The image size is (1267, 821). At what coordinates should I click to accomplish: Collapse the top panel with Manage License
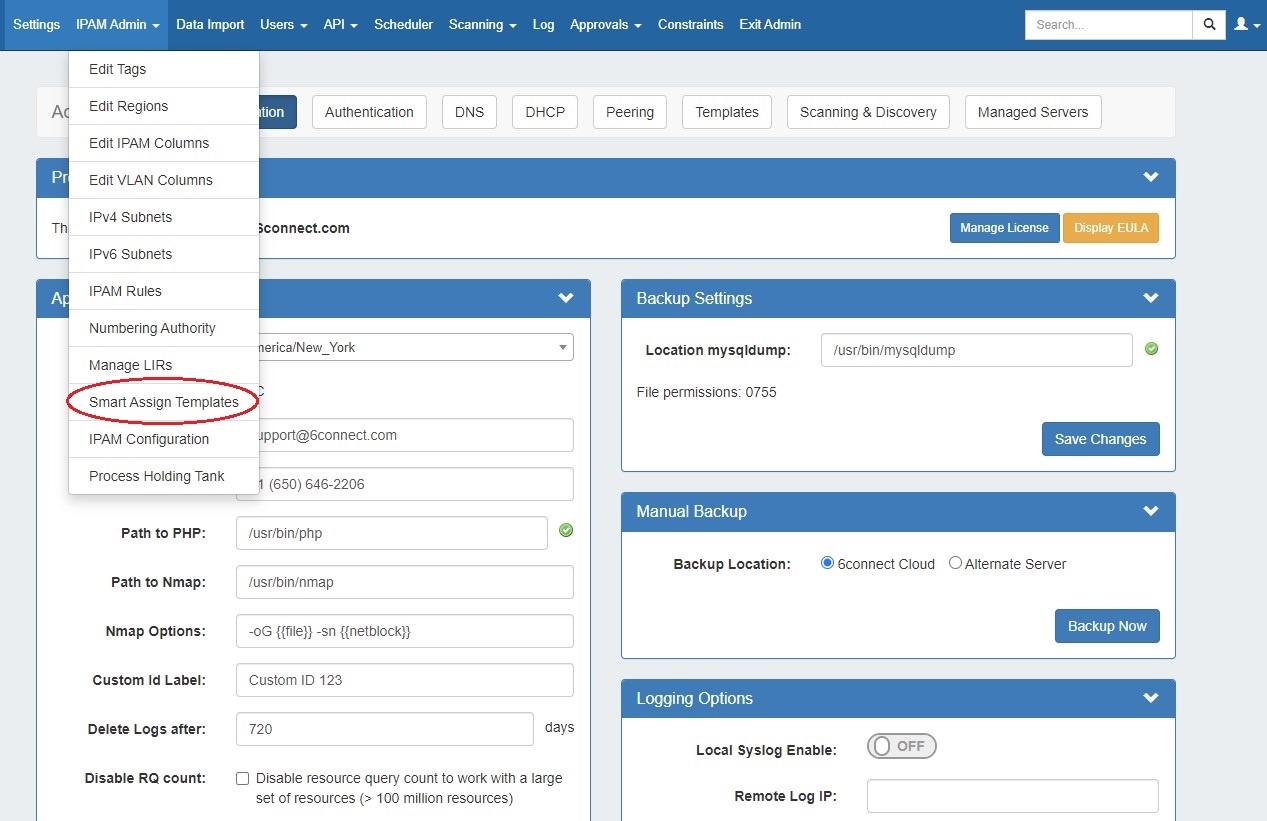1151,177
